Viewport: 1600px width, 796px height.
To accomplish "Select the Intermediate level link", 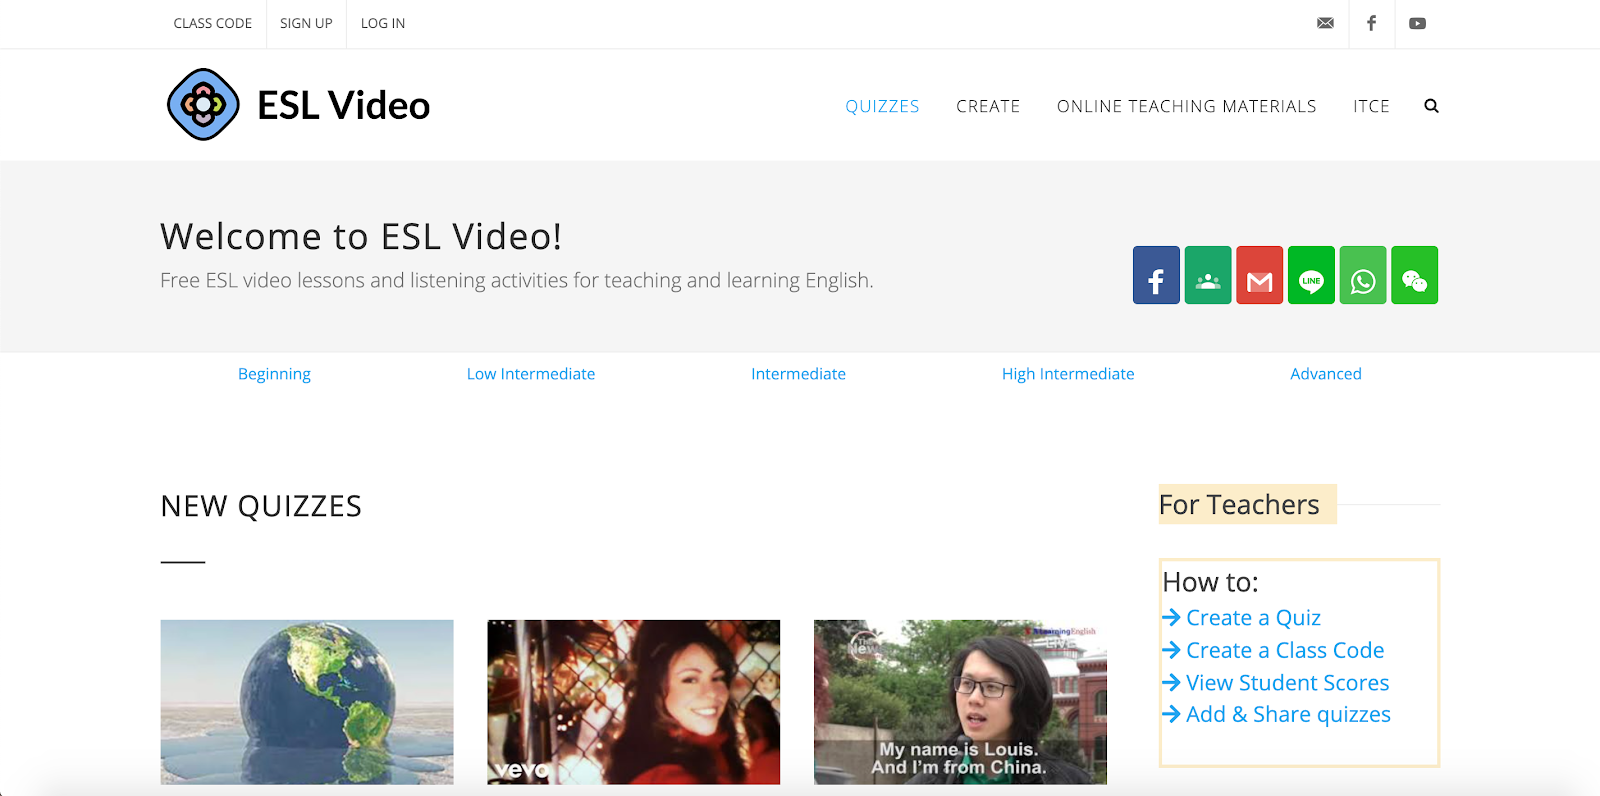I will pos(798,374).
